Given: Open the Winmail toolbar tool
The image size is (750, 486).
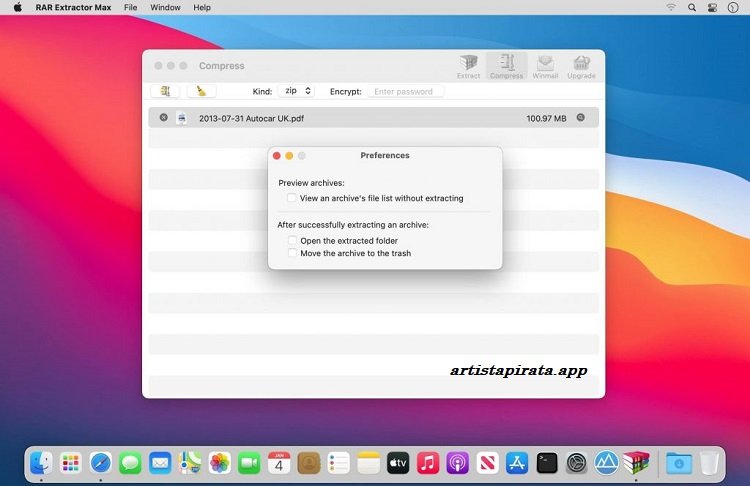Looking at the screenshot, I should click(x=545, y=66).
